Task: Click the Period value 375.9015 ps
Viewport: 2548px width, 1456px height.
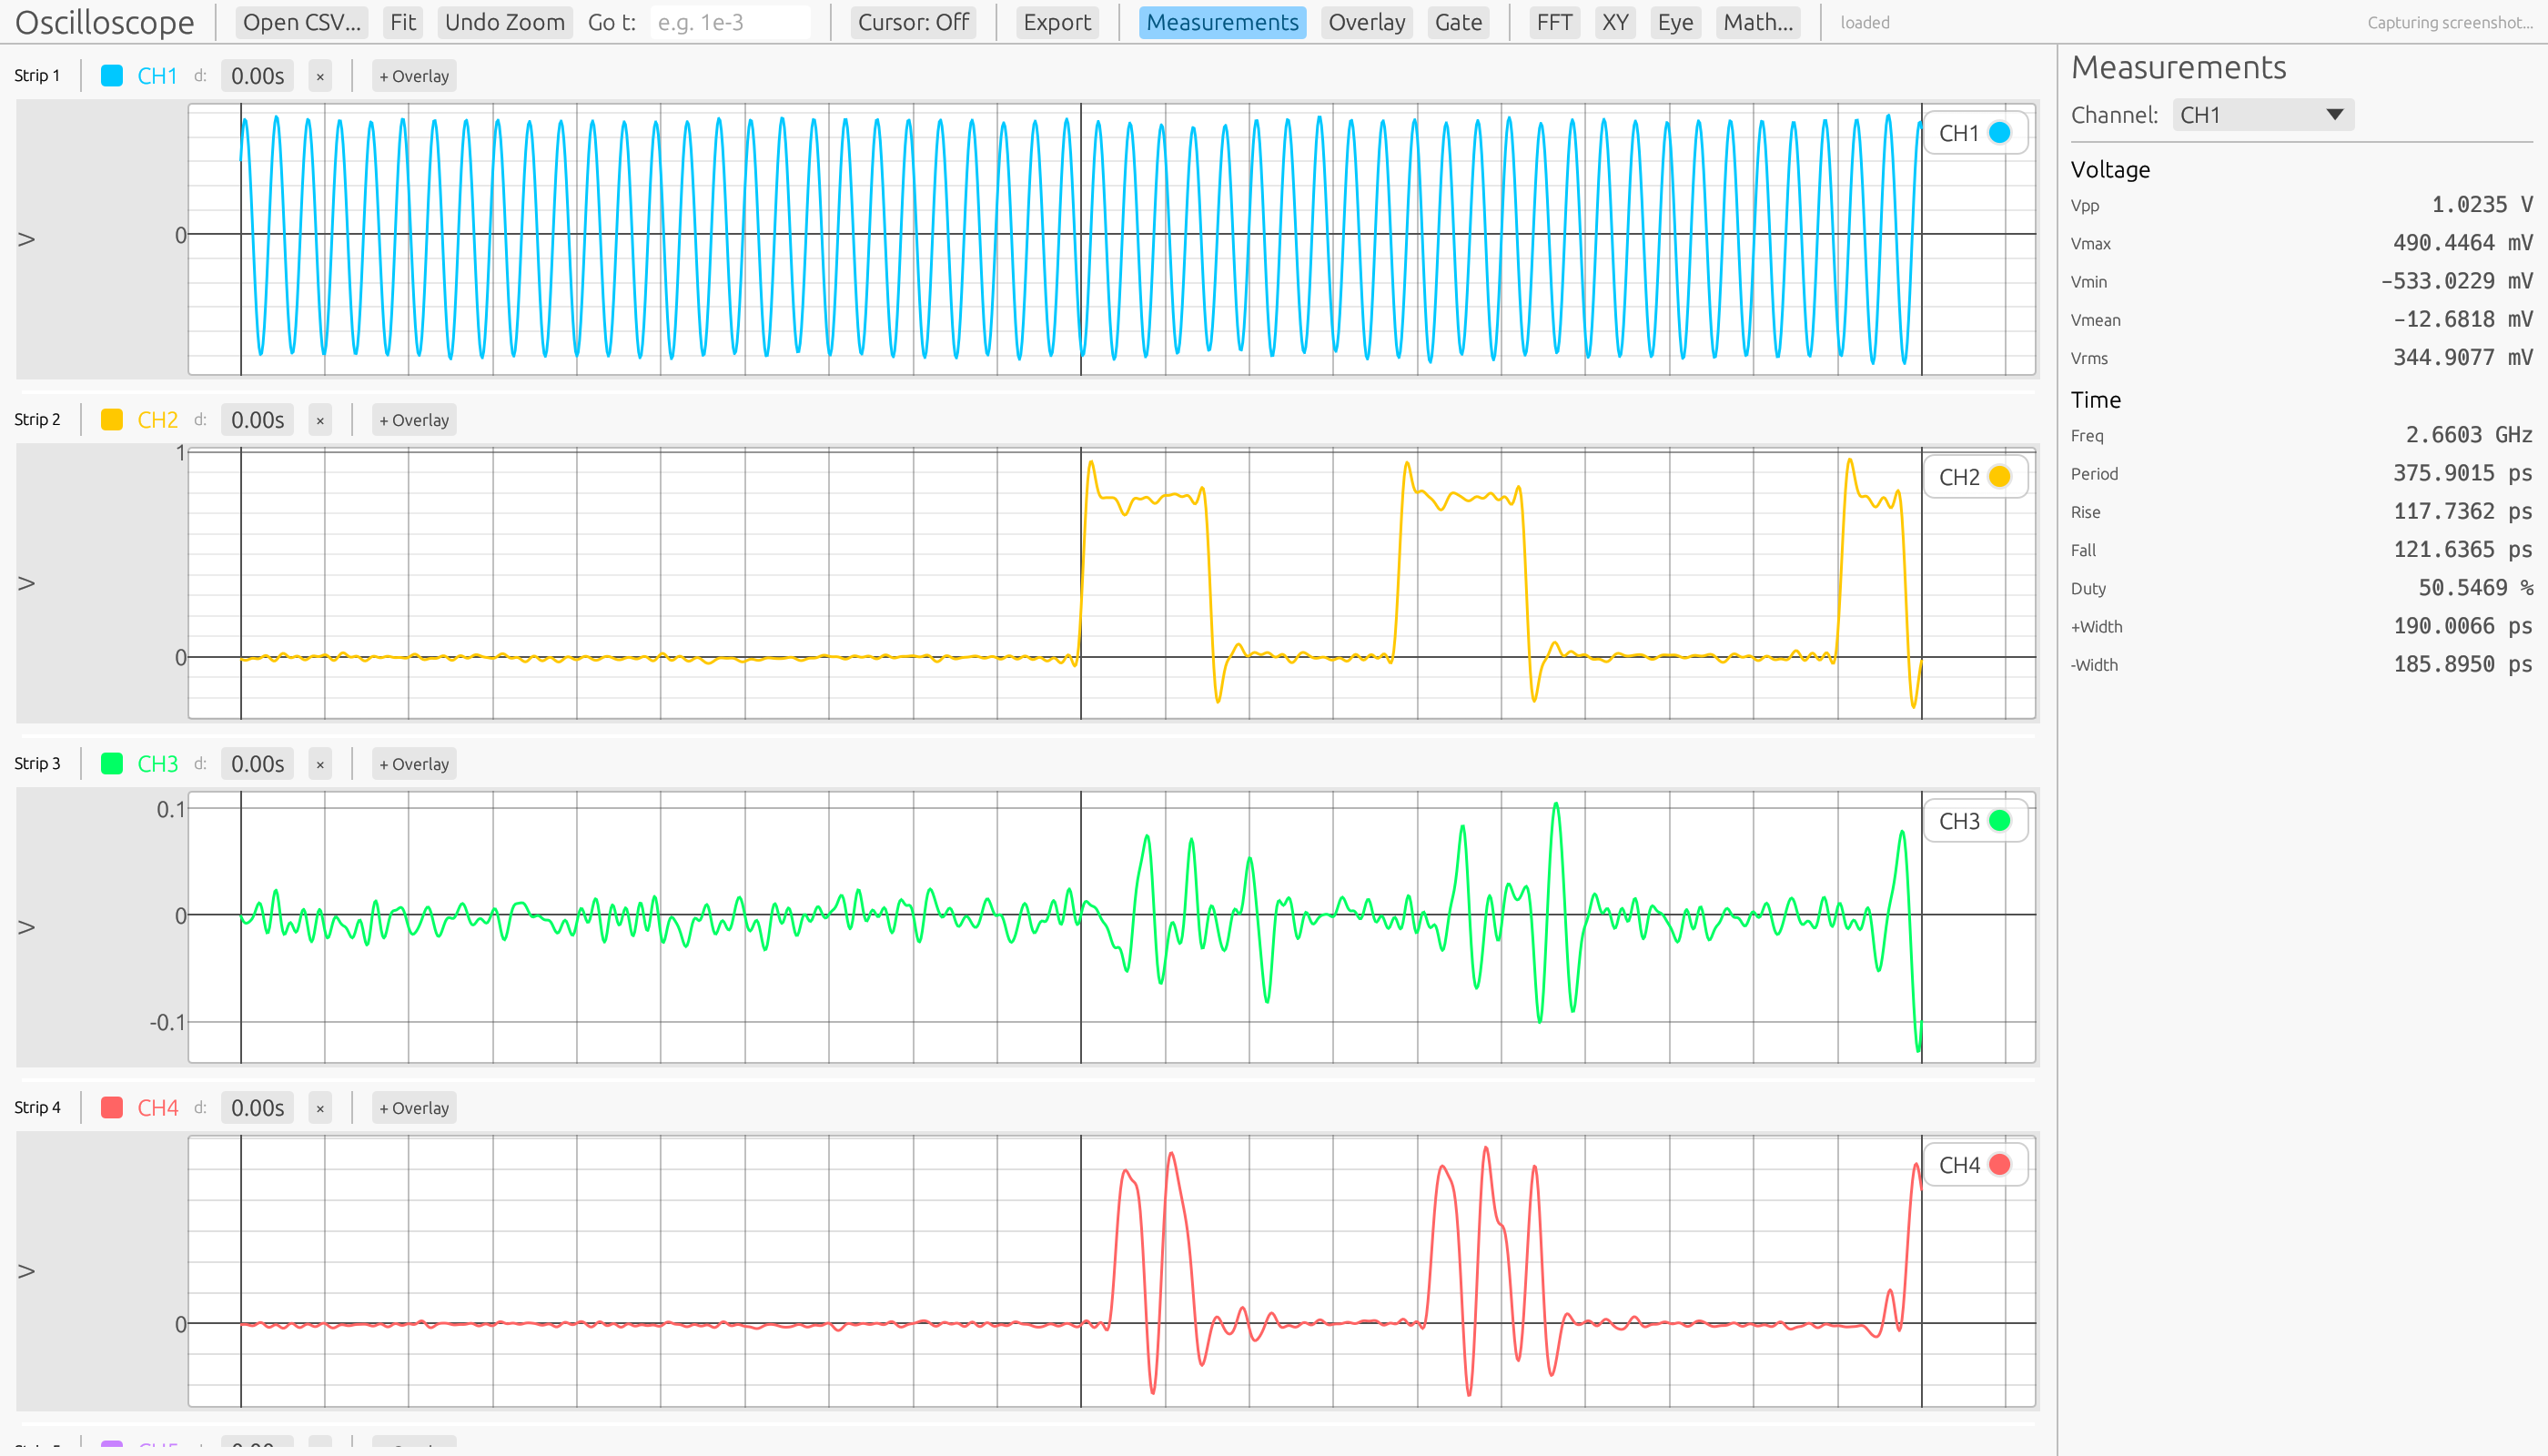Action: (x=2462, y=473)
